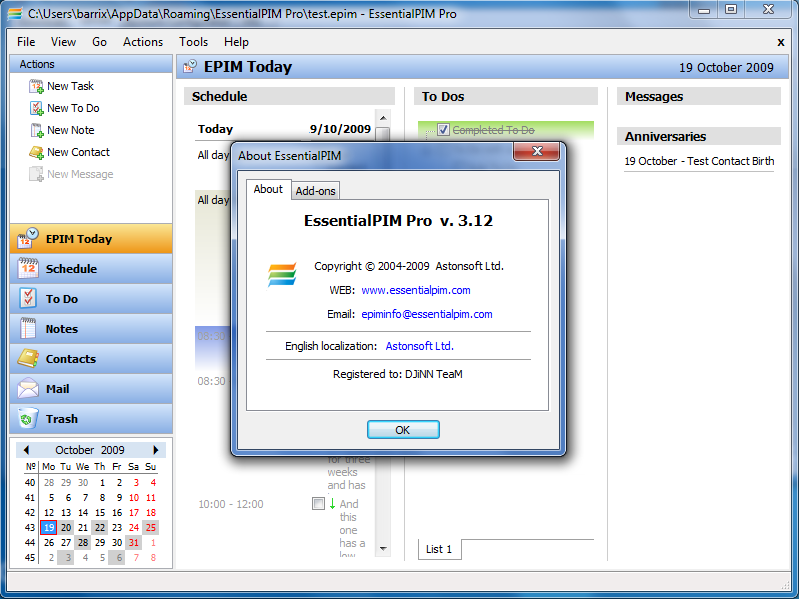Open the Help menu

[236, 42]
